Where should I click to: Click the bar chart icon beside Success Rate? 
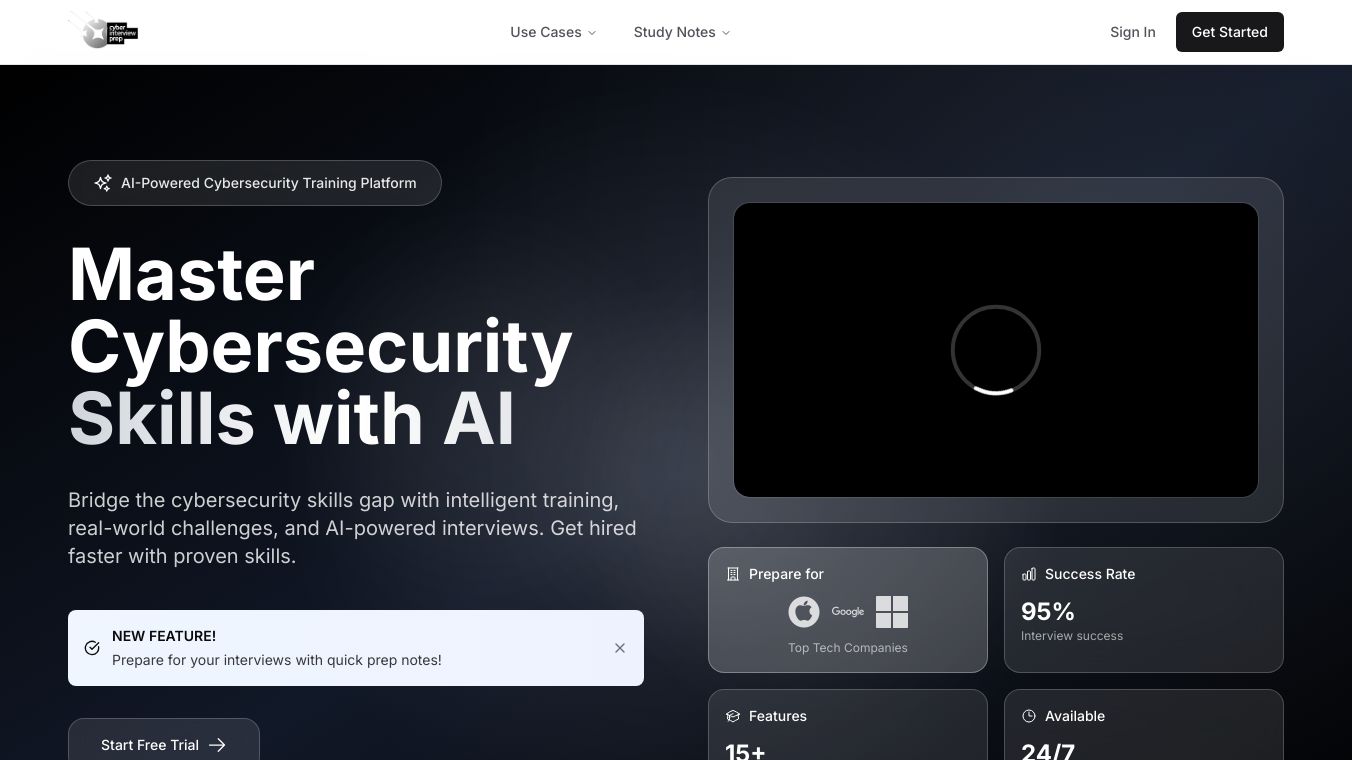pos(1029,574)
